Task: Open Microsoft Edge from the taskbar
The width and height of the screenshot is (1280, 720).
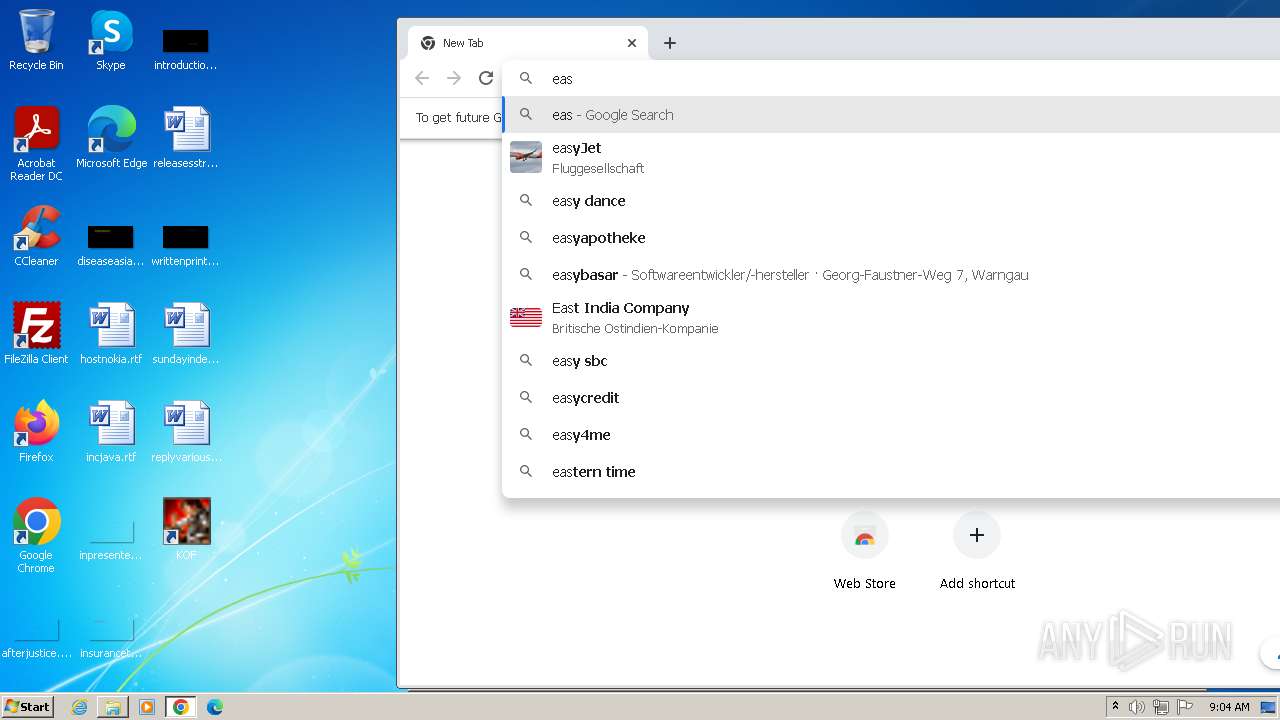Action: (x=215, y=707)
